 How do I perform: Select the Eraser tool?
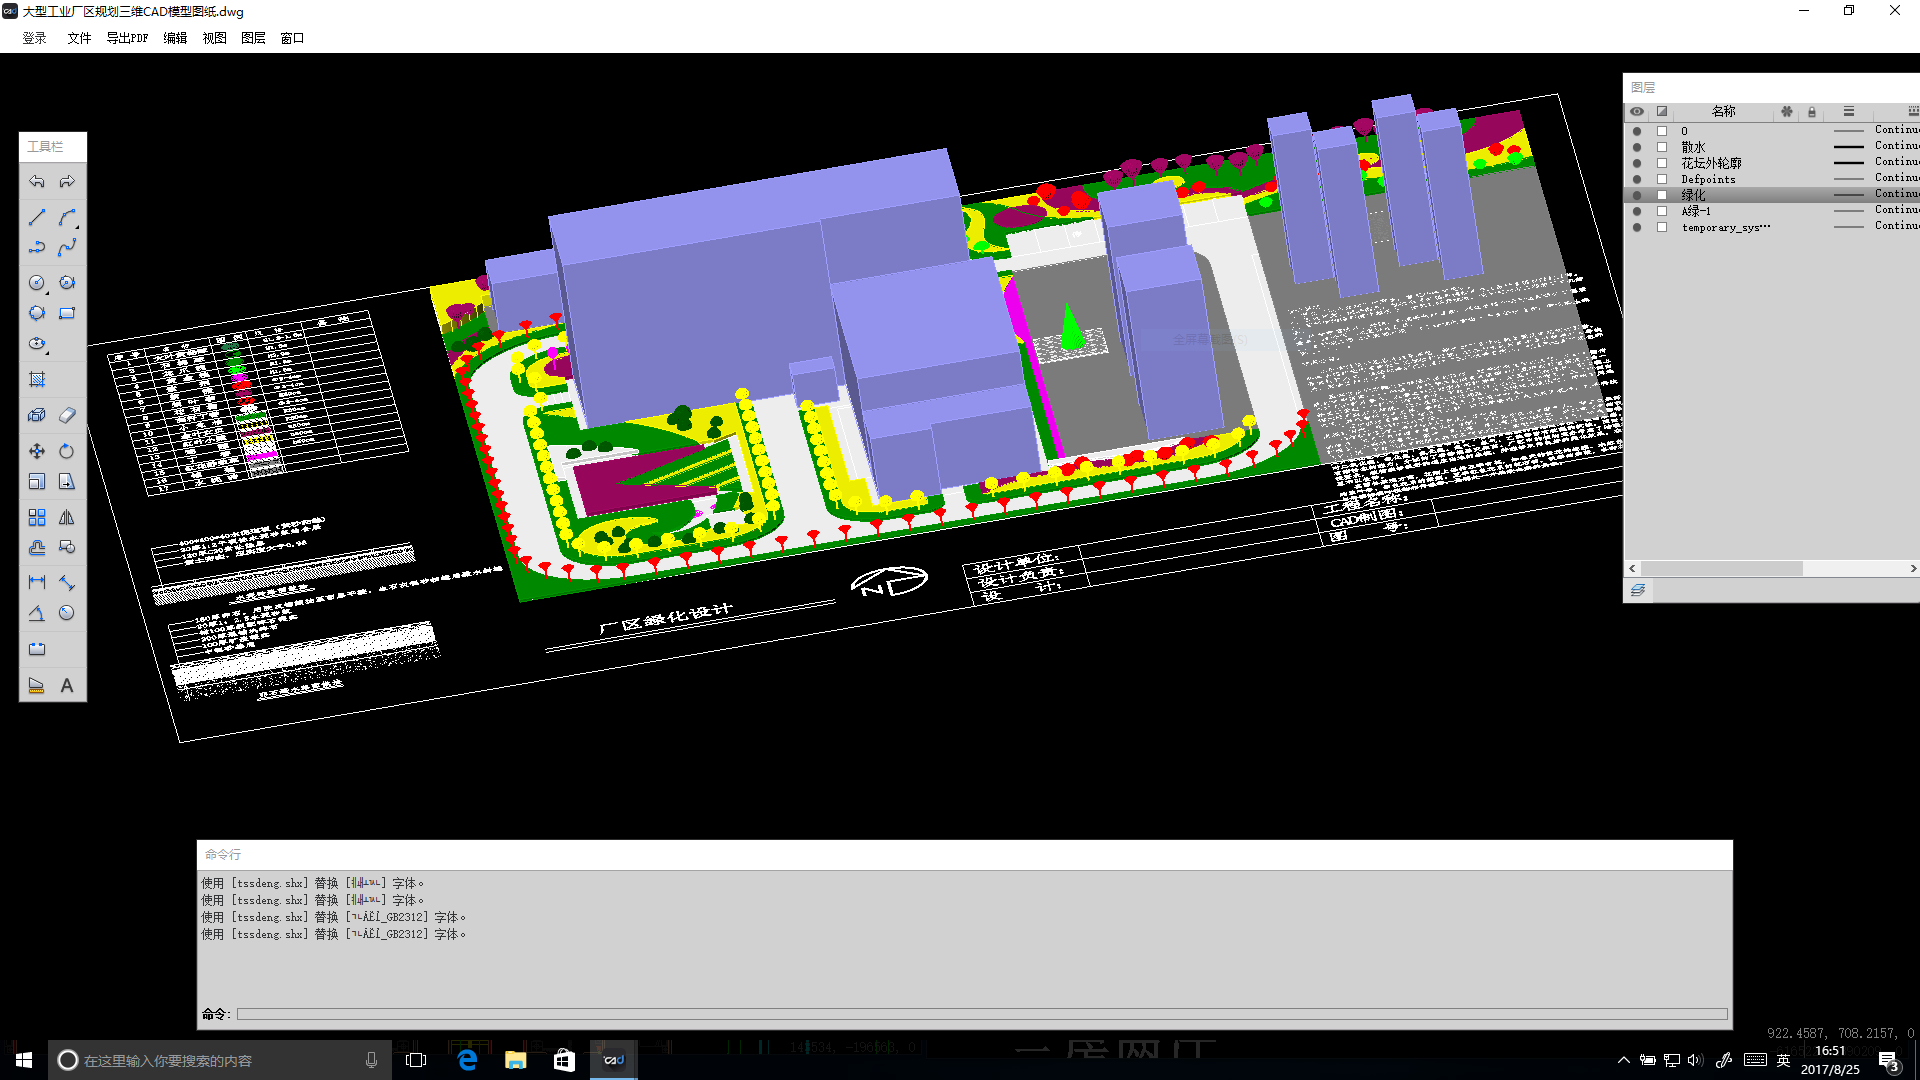coord(67,415)
